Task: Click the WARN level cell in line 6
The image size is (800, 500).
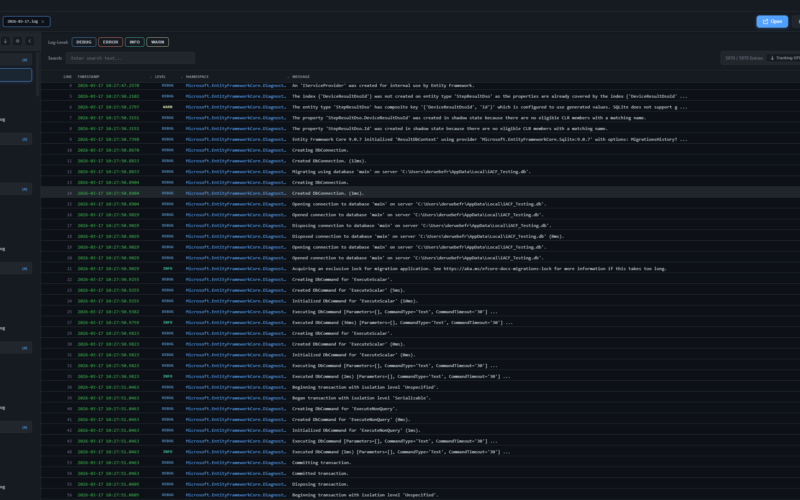Action: [167, 107]
